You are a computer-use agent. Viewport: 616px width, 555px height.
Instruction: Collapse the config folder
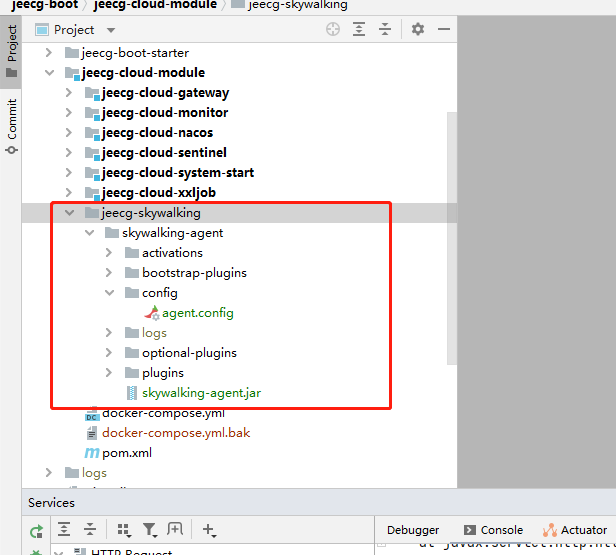coord(110,293)
